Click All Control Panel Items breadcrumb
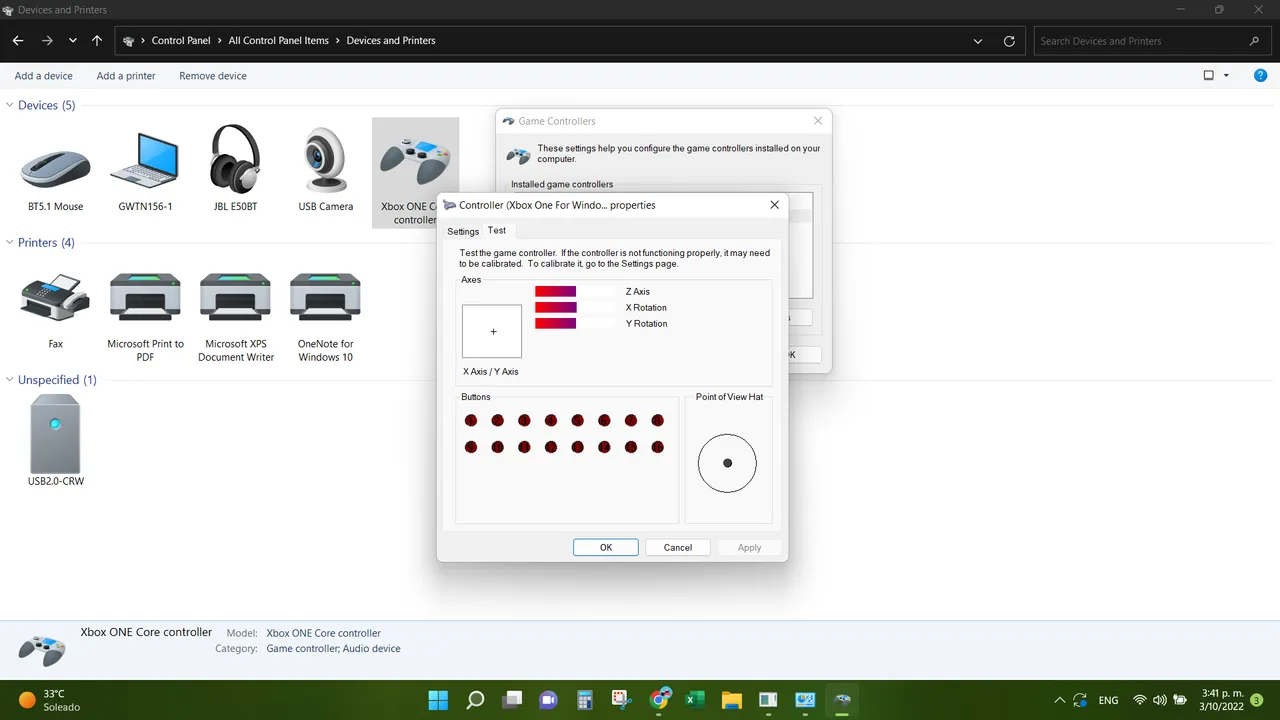The width and height of the screenshot is (1280, 720). tap(278, 41)
